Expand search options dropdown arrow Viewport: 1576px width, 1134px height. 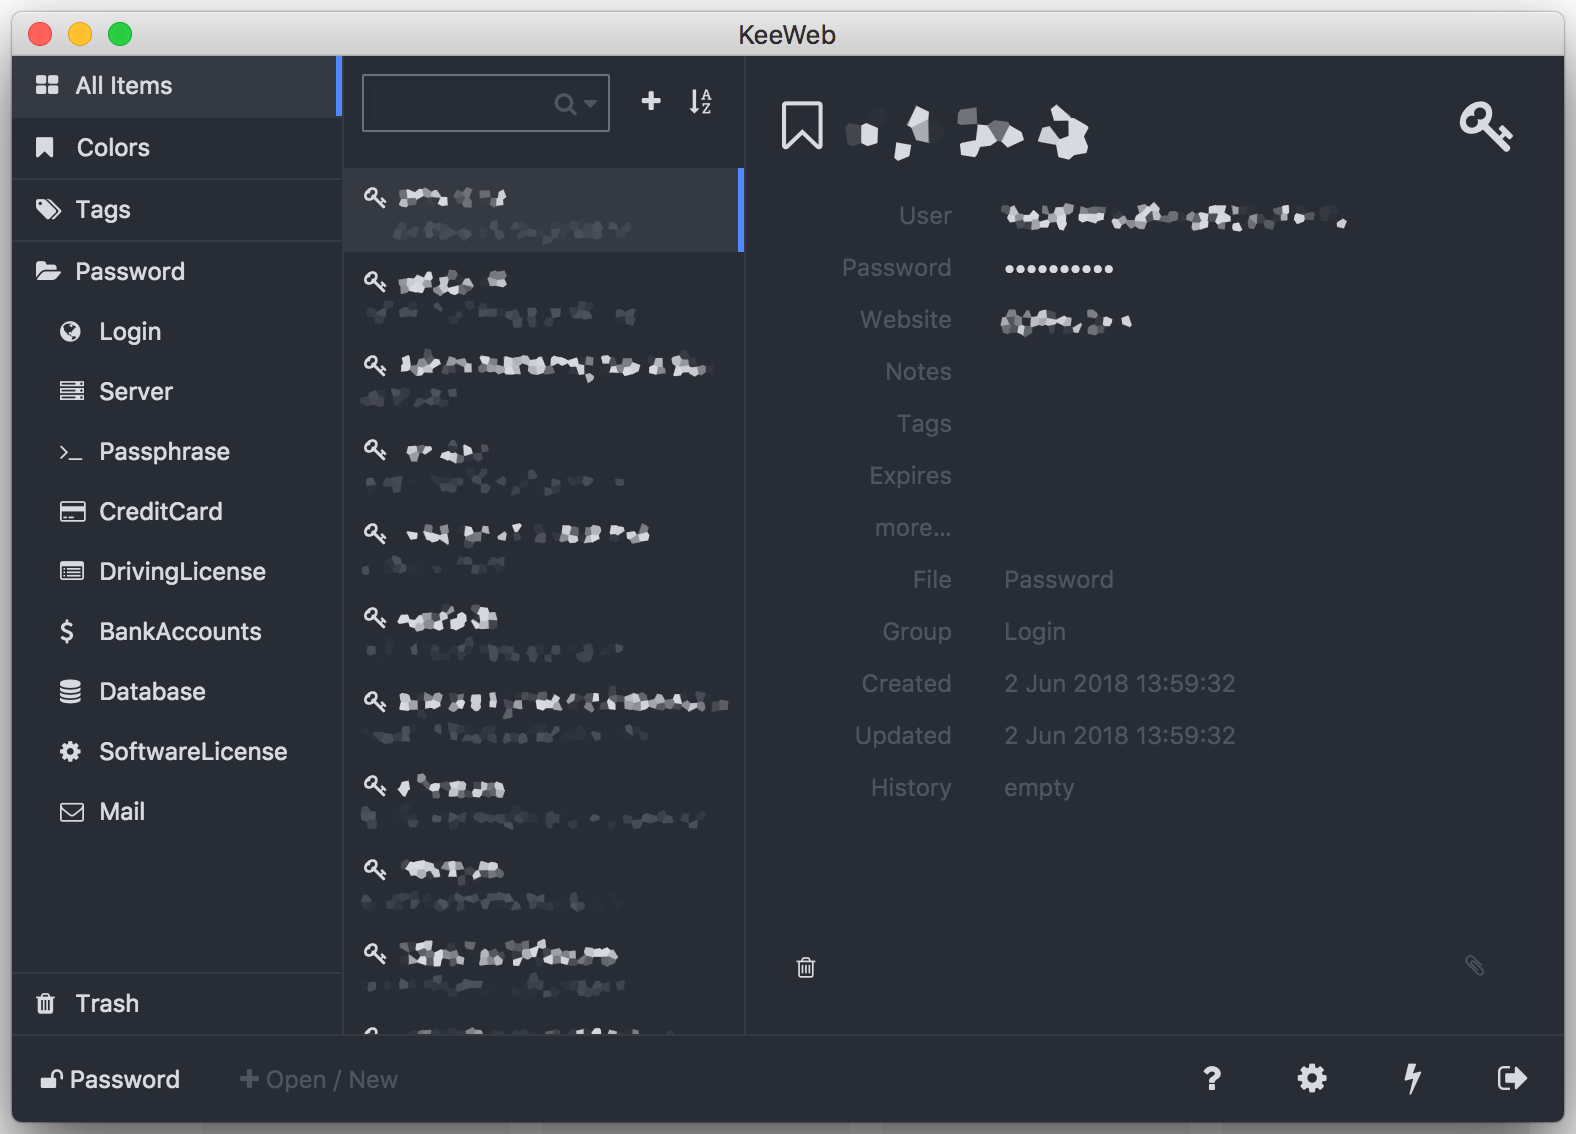point(590,103)
